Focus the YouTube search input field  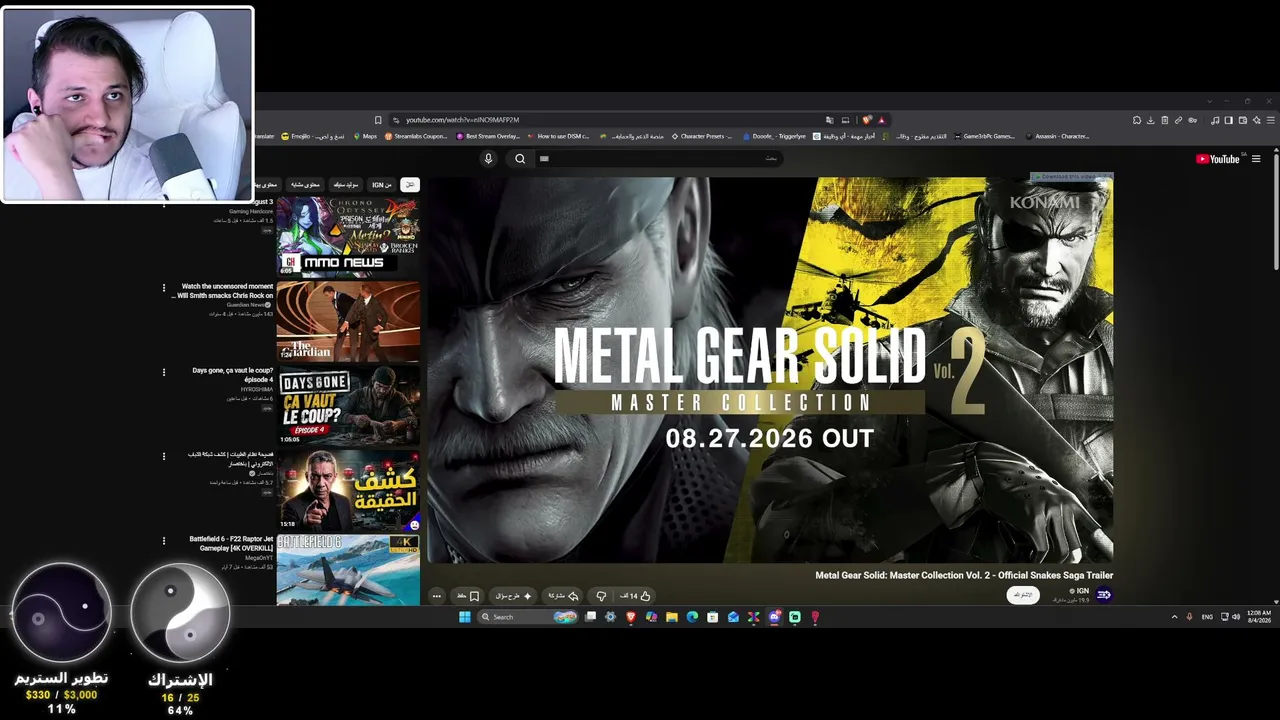click(x=660, y=158)
